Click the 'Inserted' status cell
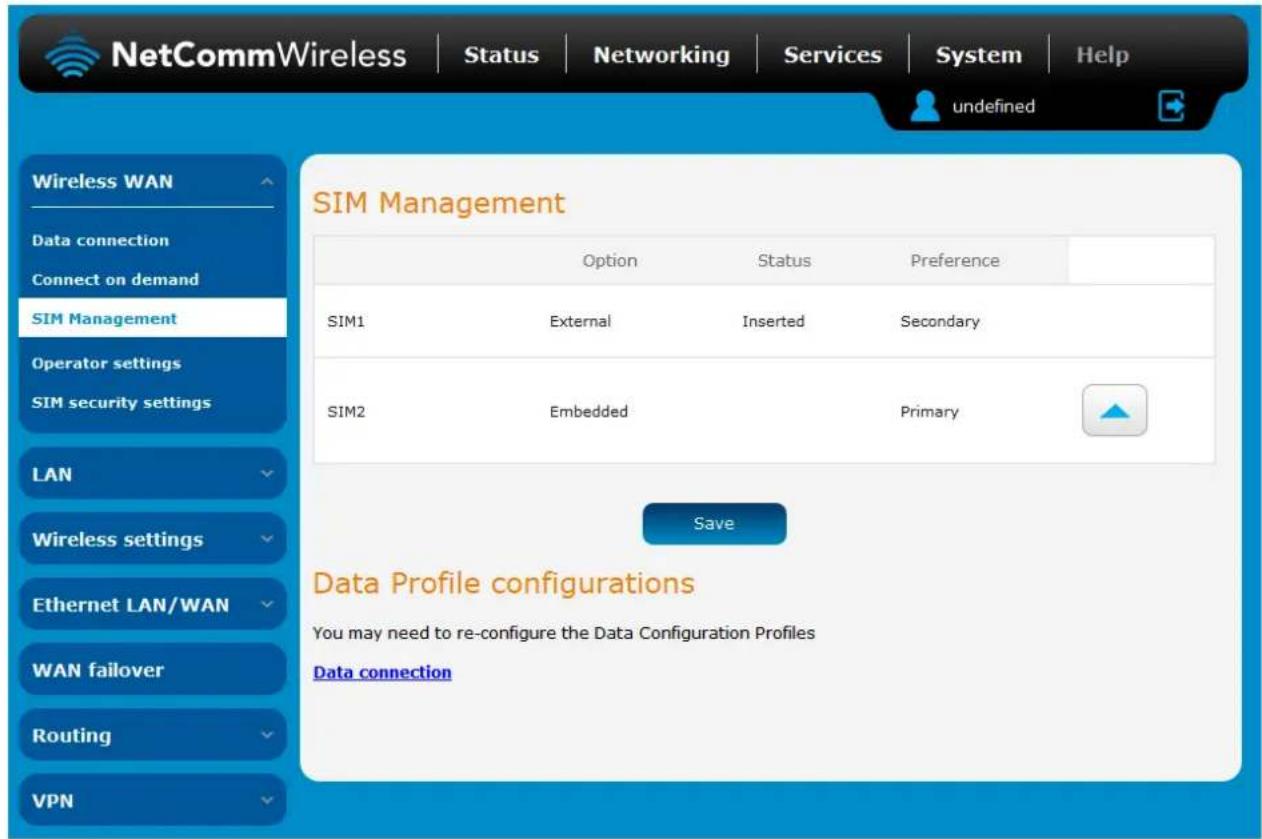Image resolution: width=1262 pixels, height=839 pixels. tap(773, 322)
